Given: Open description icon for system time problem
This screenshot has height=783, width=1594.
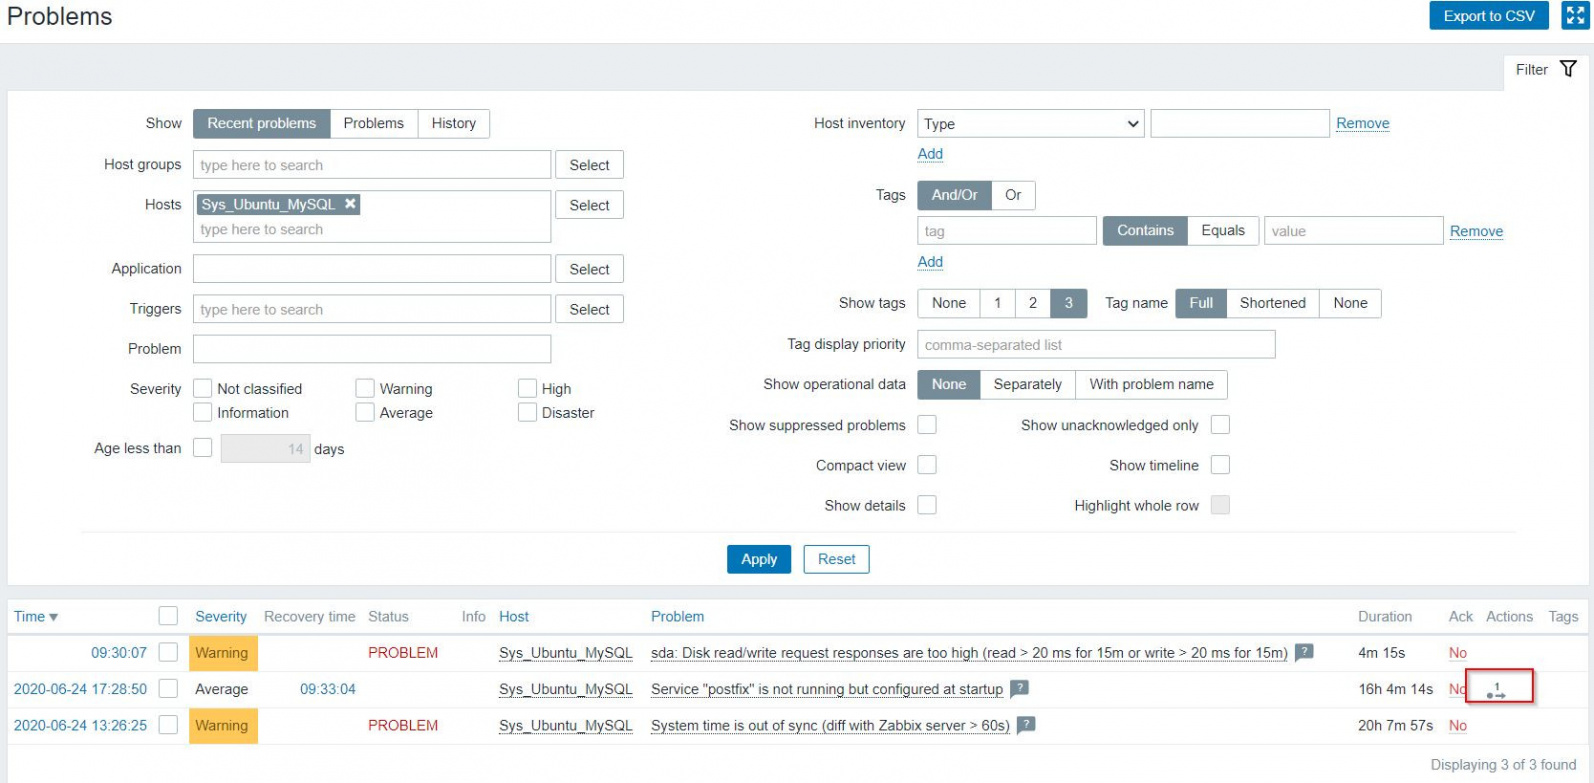Looking at the screenshot, I should [1026, 725].
